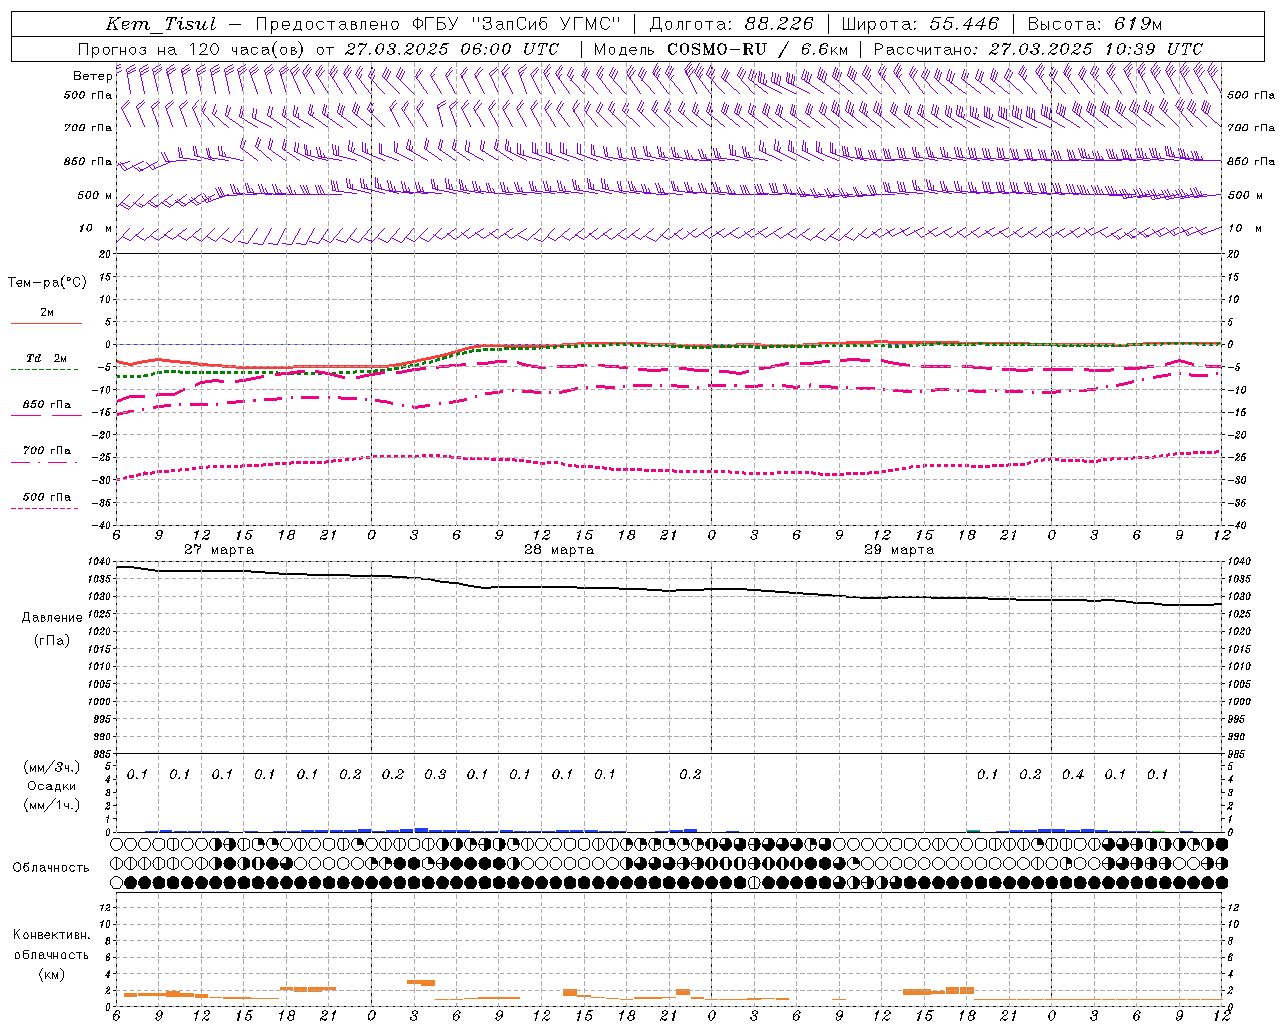This screenshot has width=1280, height=1024.
Task: Click the dotted line sample under 500 гПа legend
Action: [x=45, y=508]
